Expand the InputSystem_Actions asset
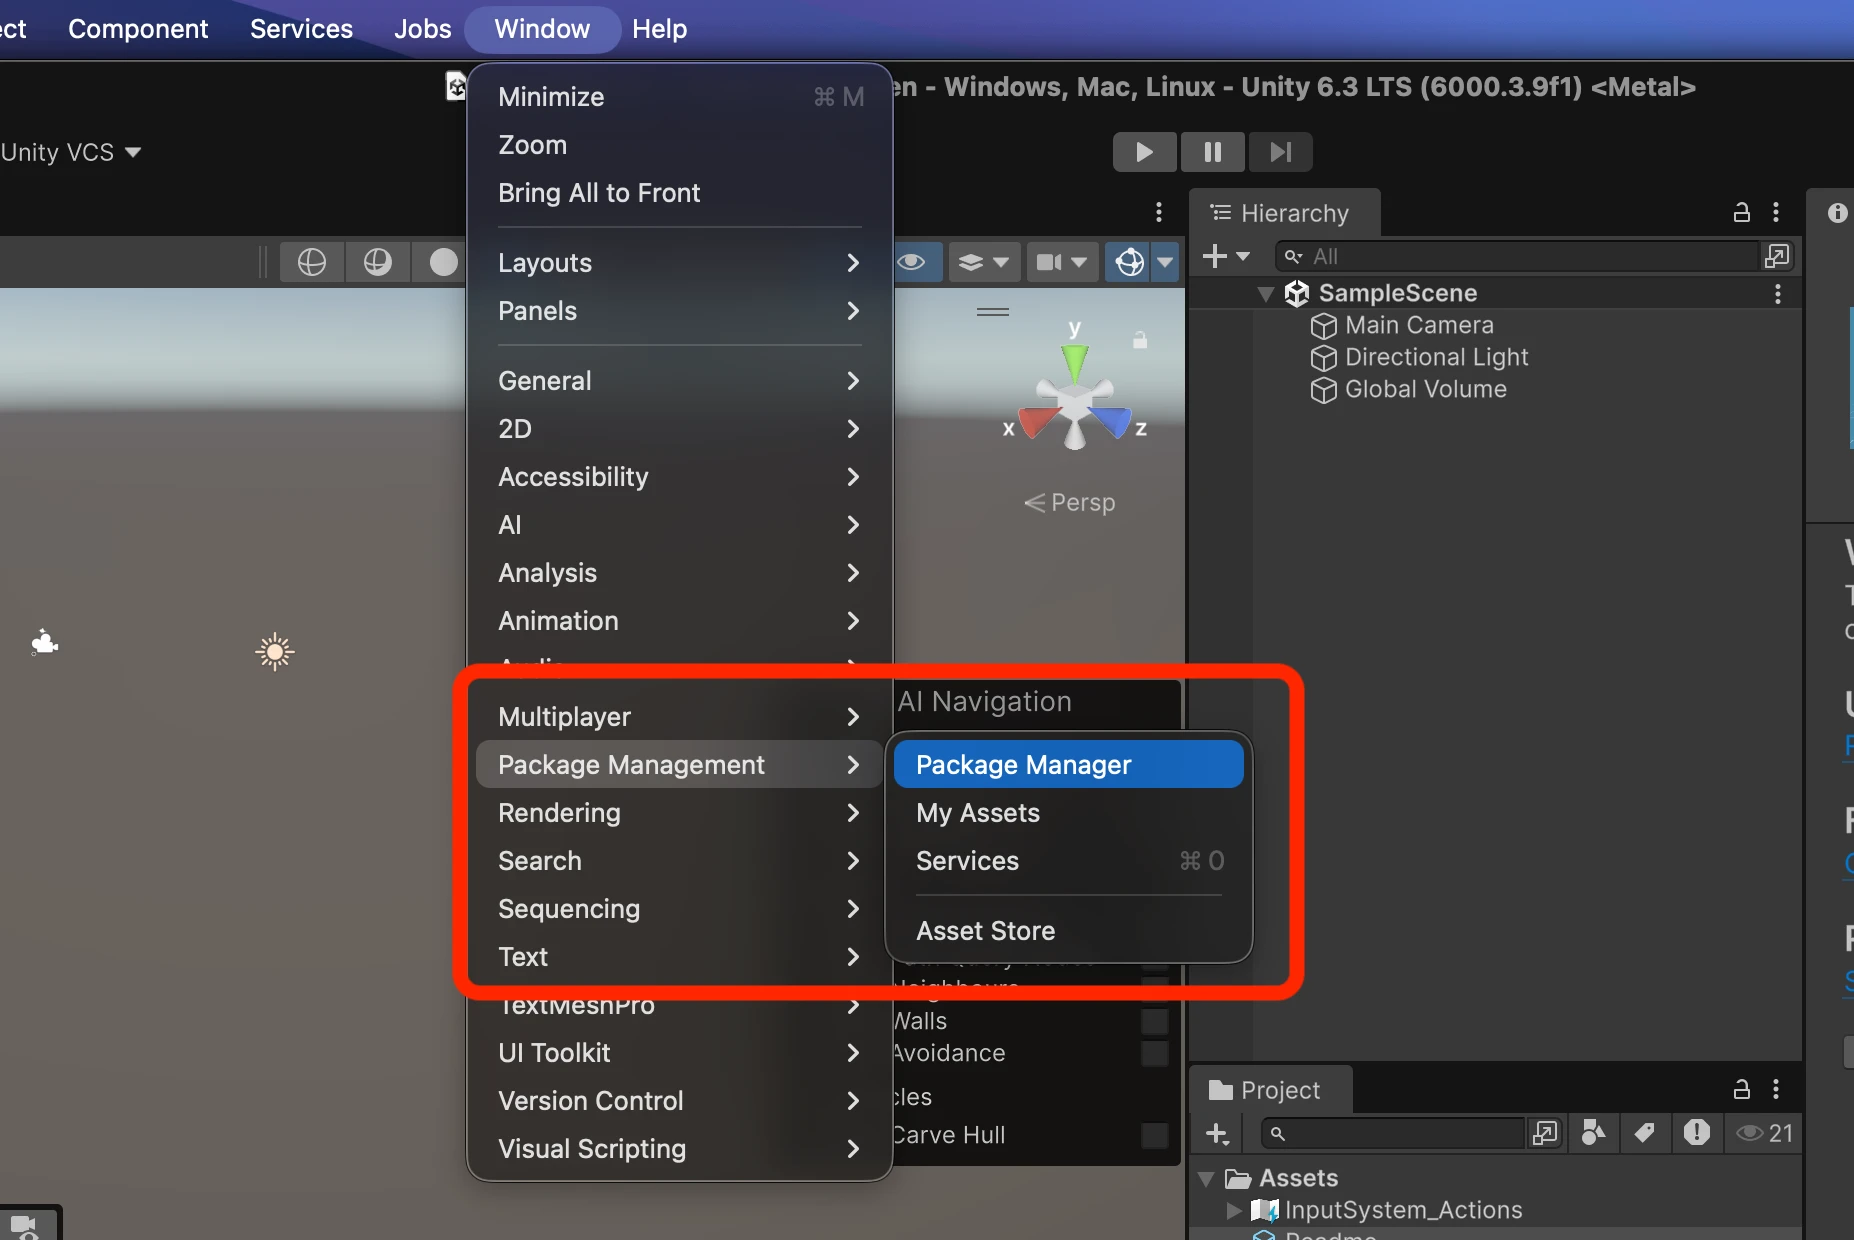Screen dimensions: 1854x1240 pyautogui.click(x=1233, y=1211)
